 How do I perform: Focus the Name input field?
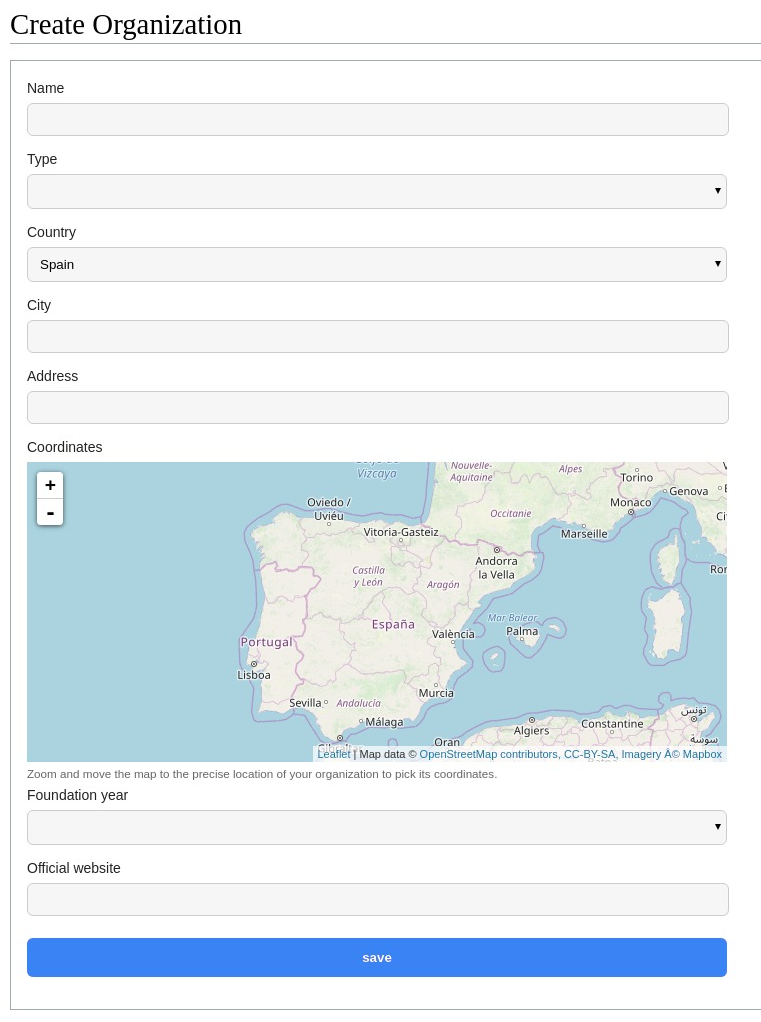[x=377, y=119]
